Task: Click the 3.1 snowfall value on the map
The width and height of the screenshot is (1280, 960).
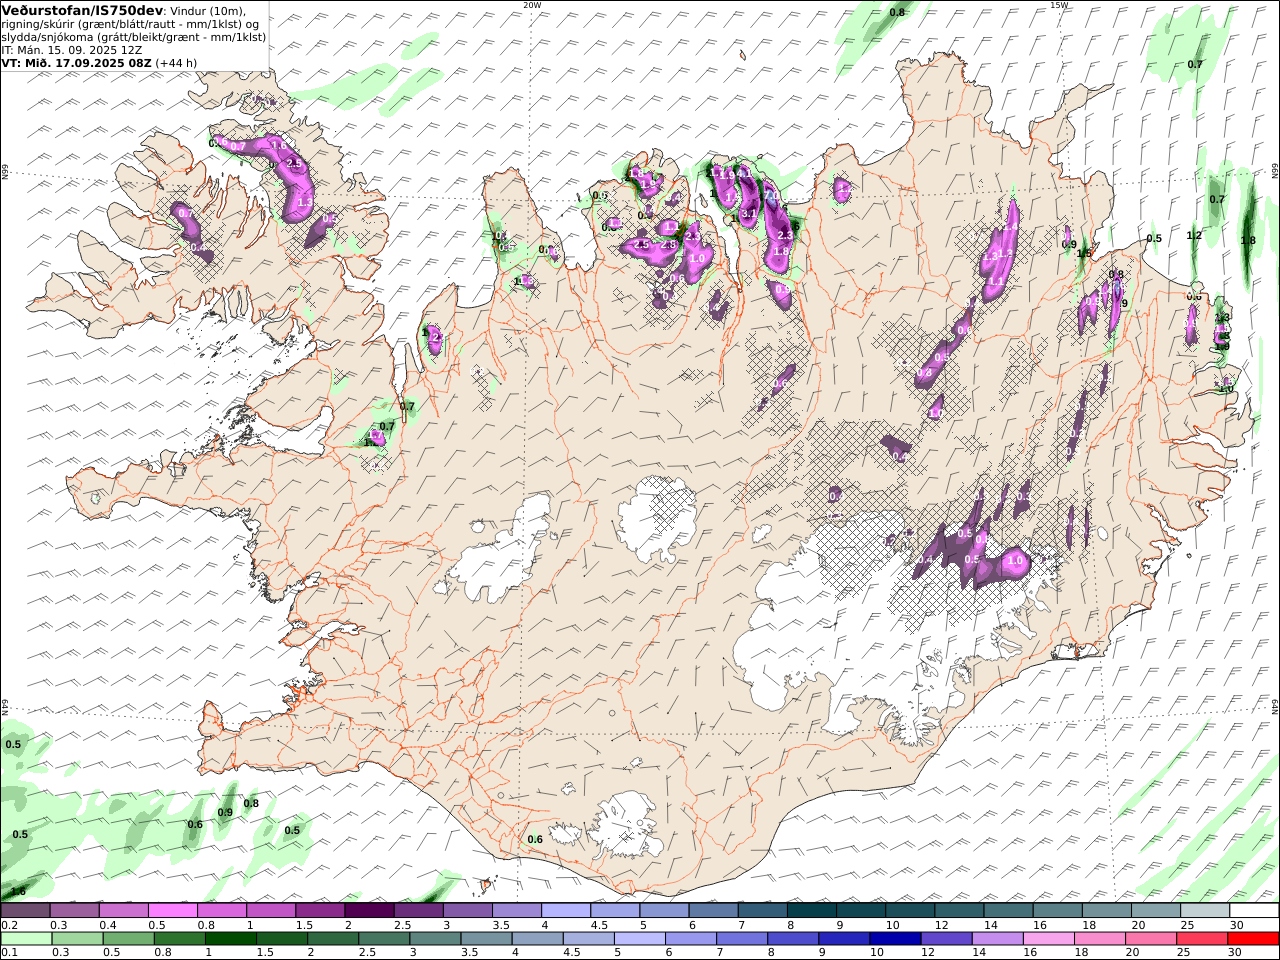Action: tap(749, 214)
